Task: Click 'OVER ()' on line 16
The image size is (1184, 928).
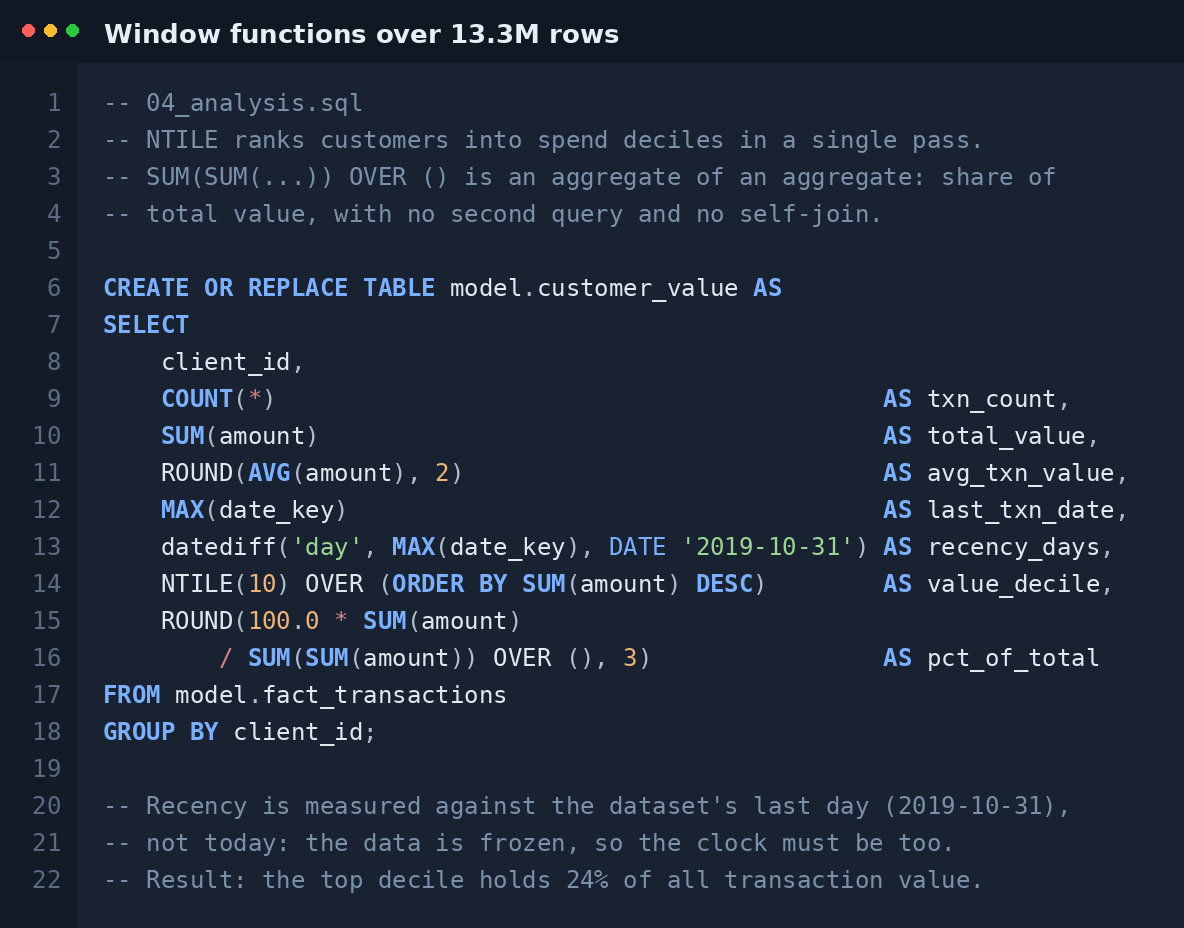Action: click(x=544, y=658)
